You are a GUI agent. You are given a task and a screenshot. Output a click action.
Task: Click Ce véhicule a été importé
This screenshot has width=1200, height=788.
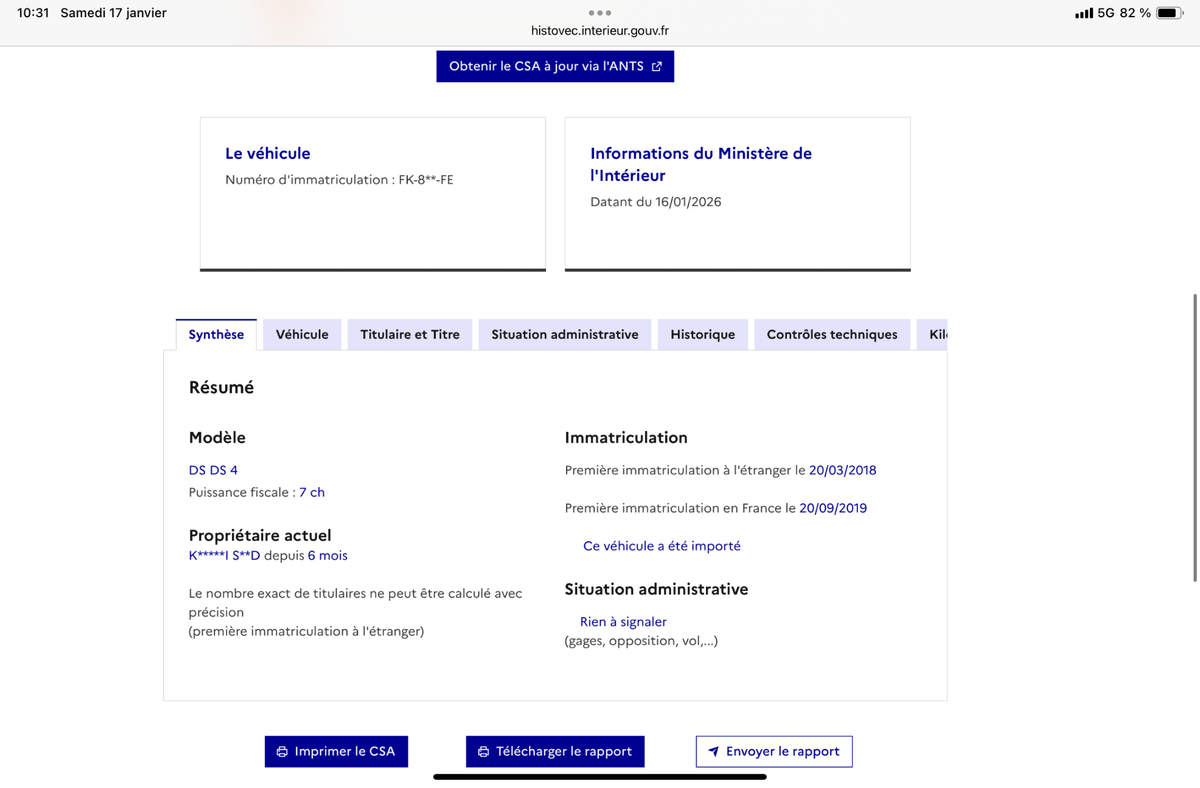click(662, 546)
